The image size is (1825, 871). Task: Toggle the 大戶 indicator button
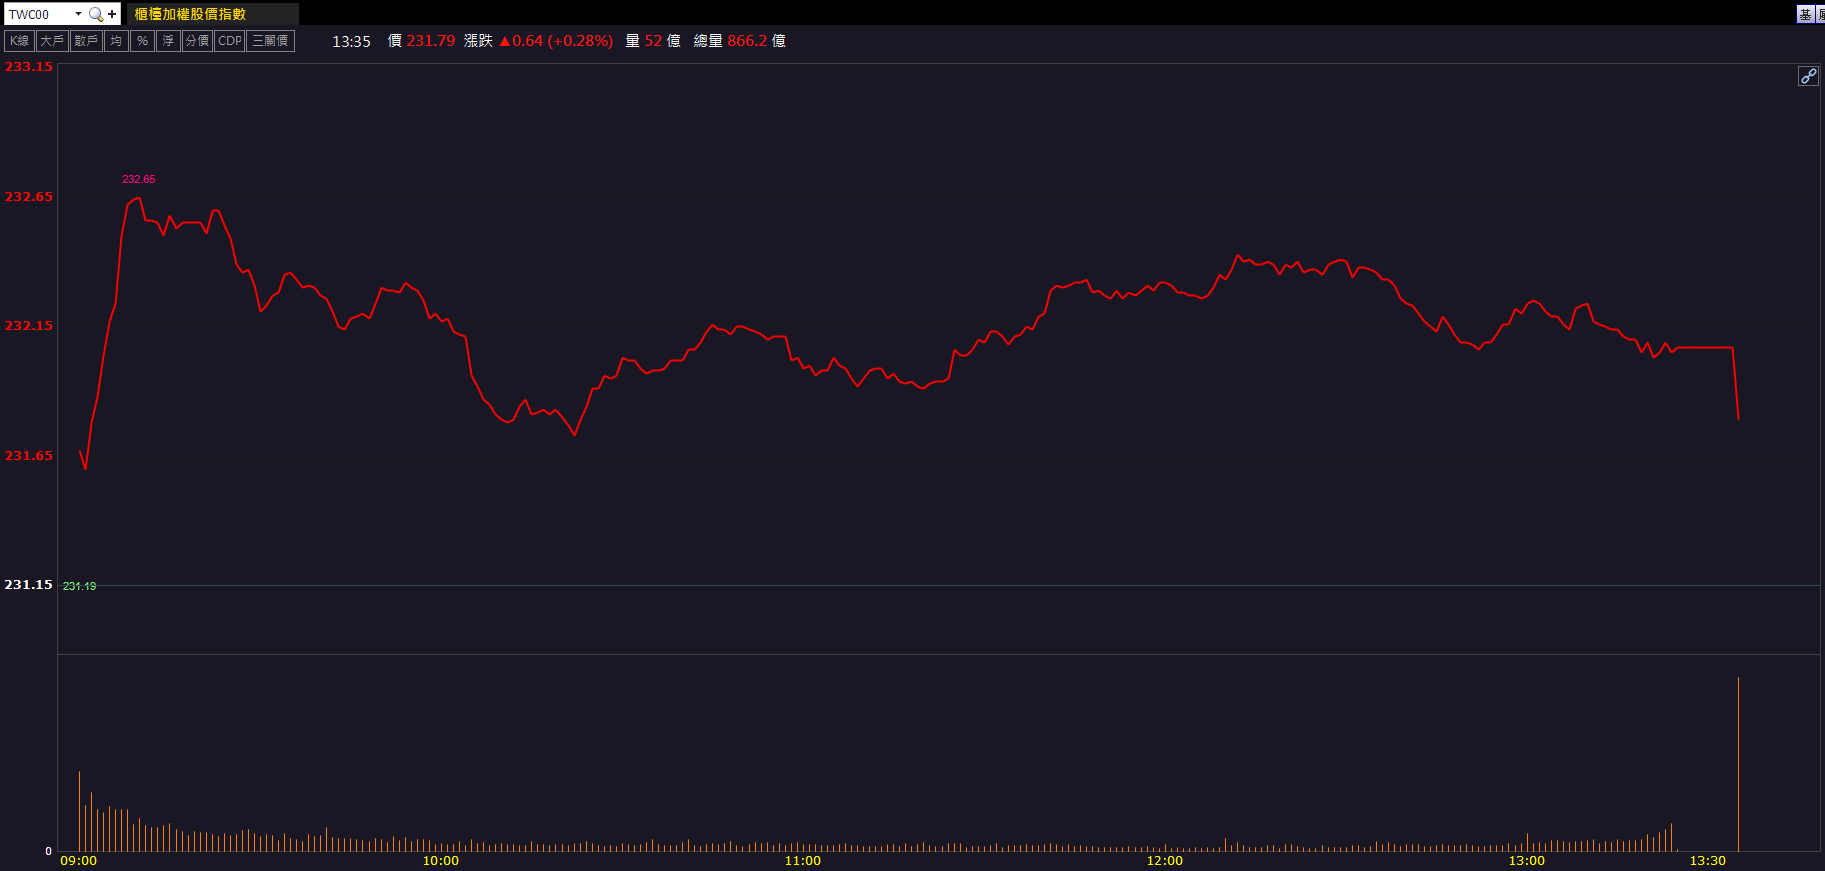(52, 41)
